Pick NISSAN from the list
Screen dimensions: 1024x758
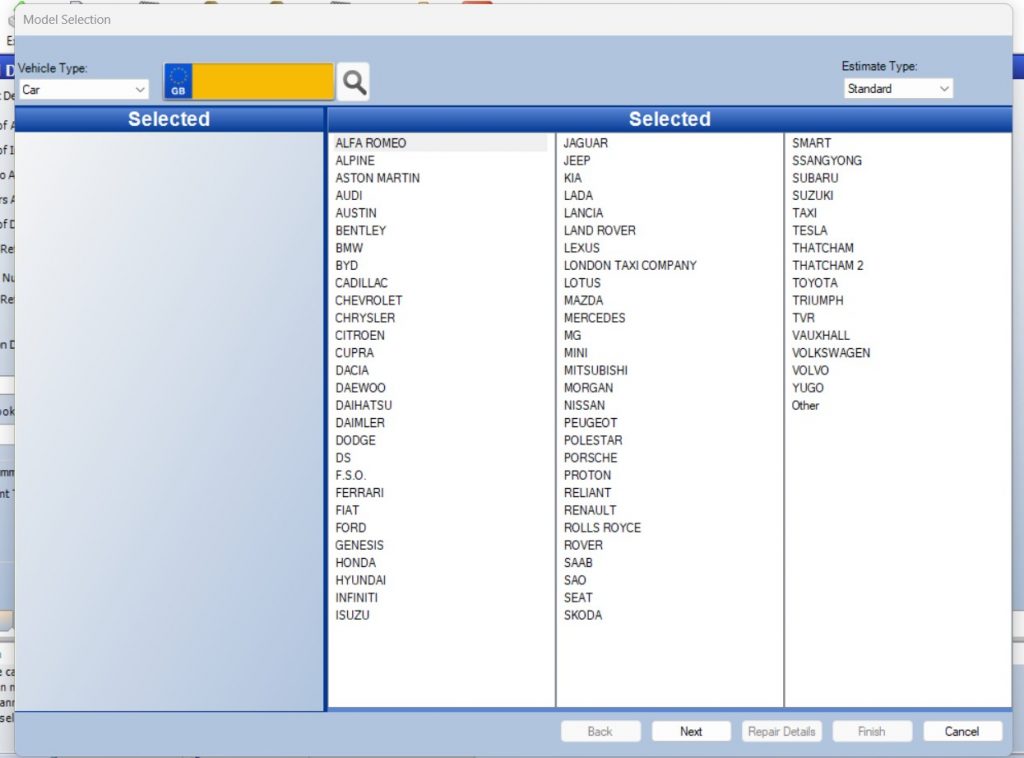pos(584,405)
